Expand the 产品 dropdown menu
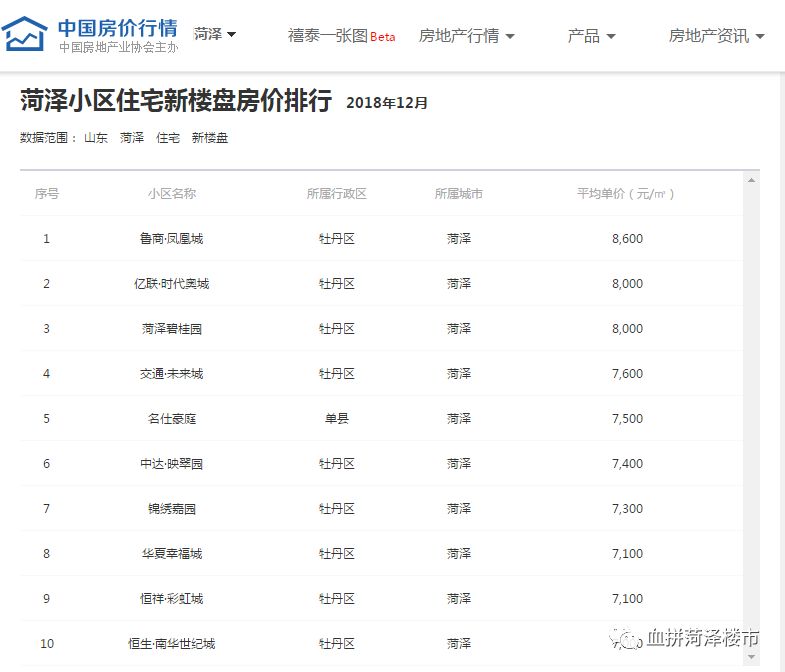Screen dimensions: 785x672 pos(591,36)
